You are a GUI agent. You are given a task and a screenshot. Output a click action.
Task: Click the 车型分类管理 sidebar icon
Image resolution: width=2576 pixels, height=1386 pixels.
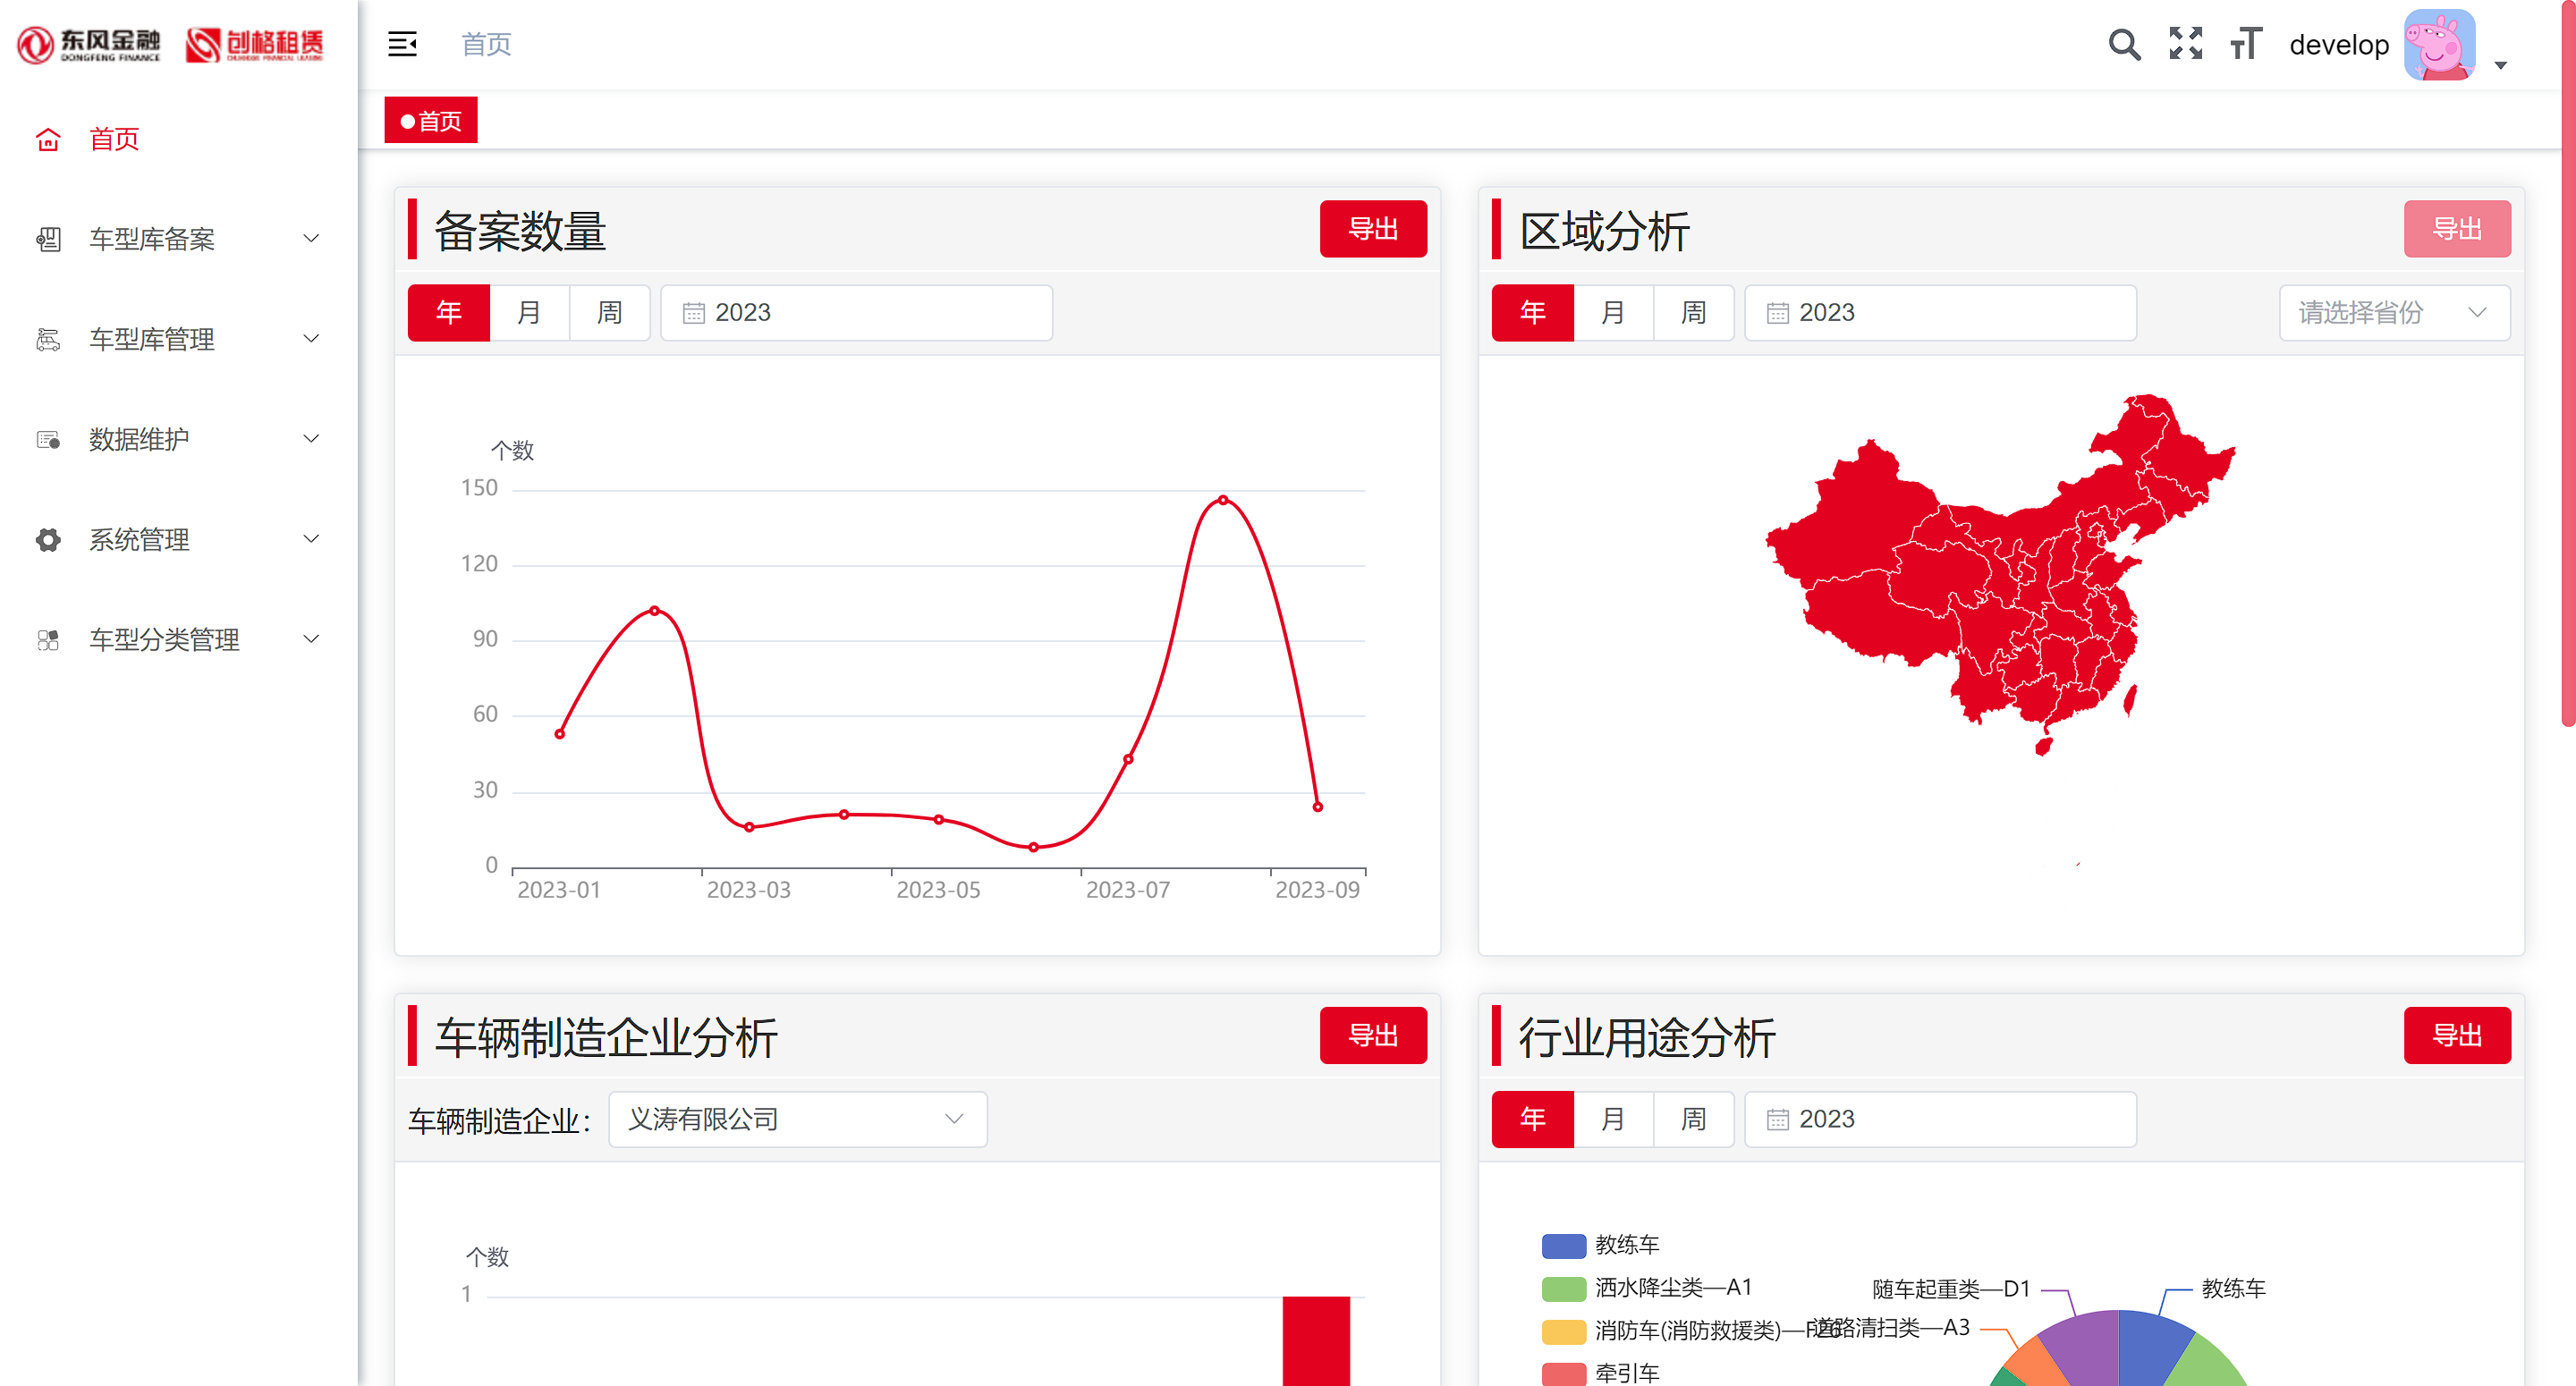tap(48, 640)
